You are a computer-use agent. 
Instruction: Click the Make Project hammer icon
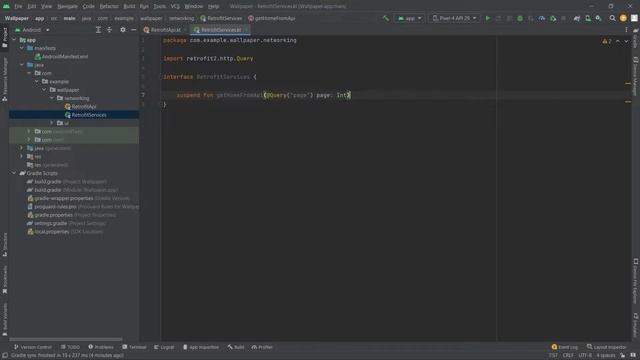click(386, 18)
